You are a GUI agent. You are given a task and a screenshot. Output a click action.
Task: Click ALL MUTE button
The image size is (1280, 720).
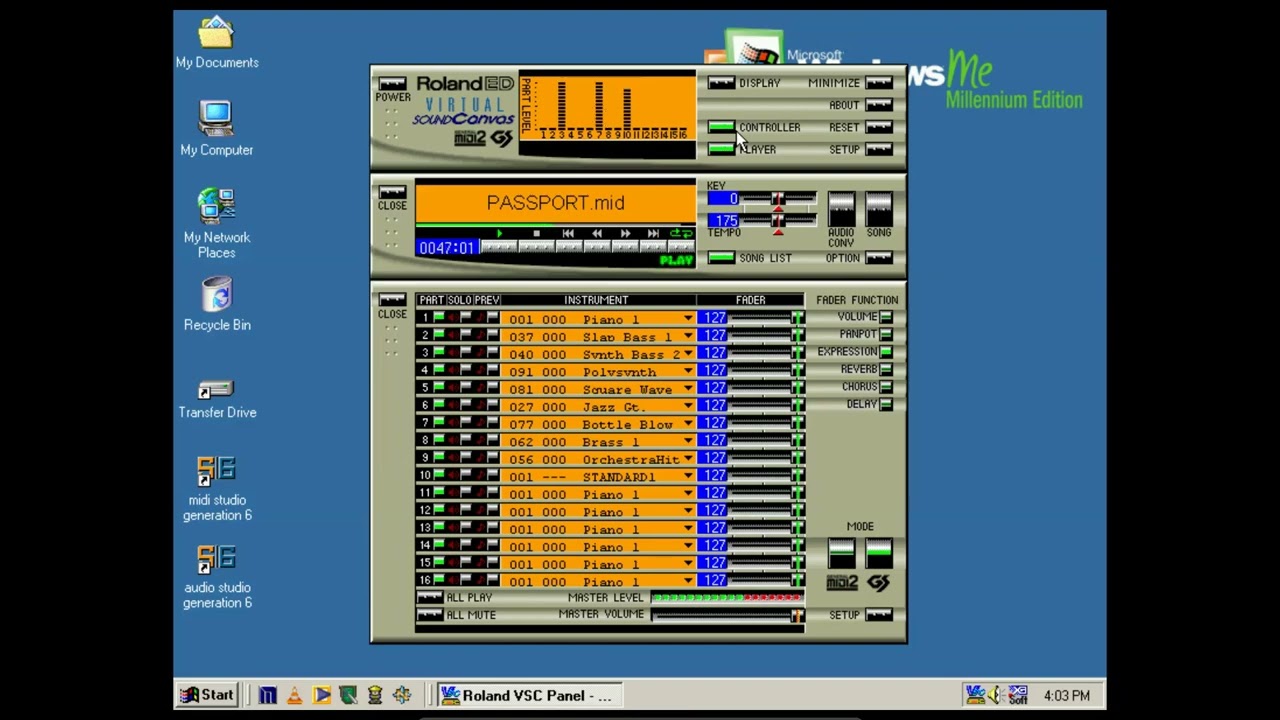[x=430, y=614]
